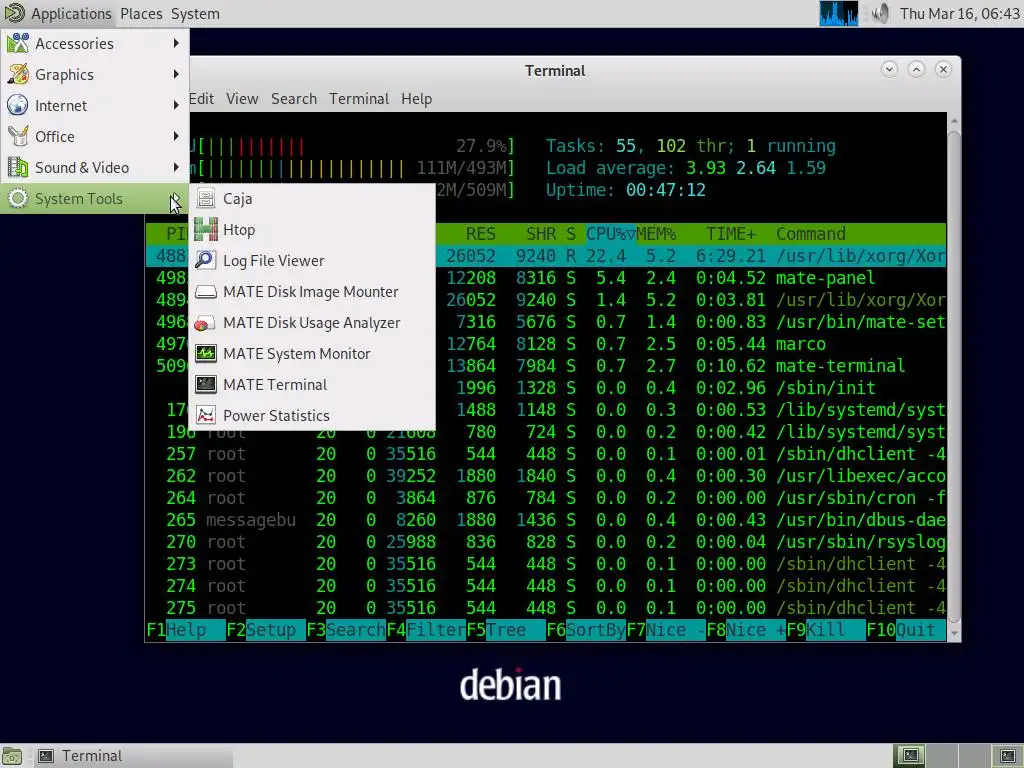
Task: Click the MATE Disk Image Mounter icon
Action: pos(206,291)
